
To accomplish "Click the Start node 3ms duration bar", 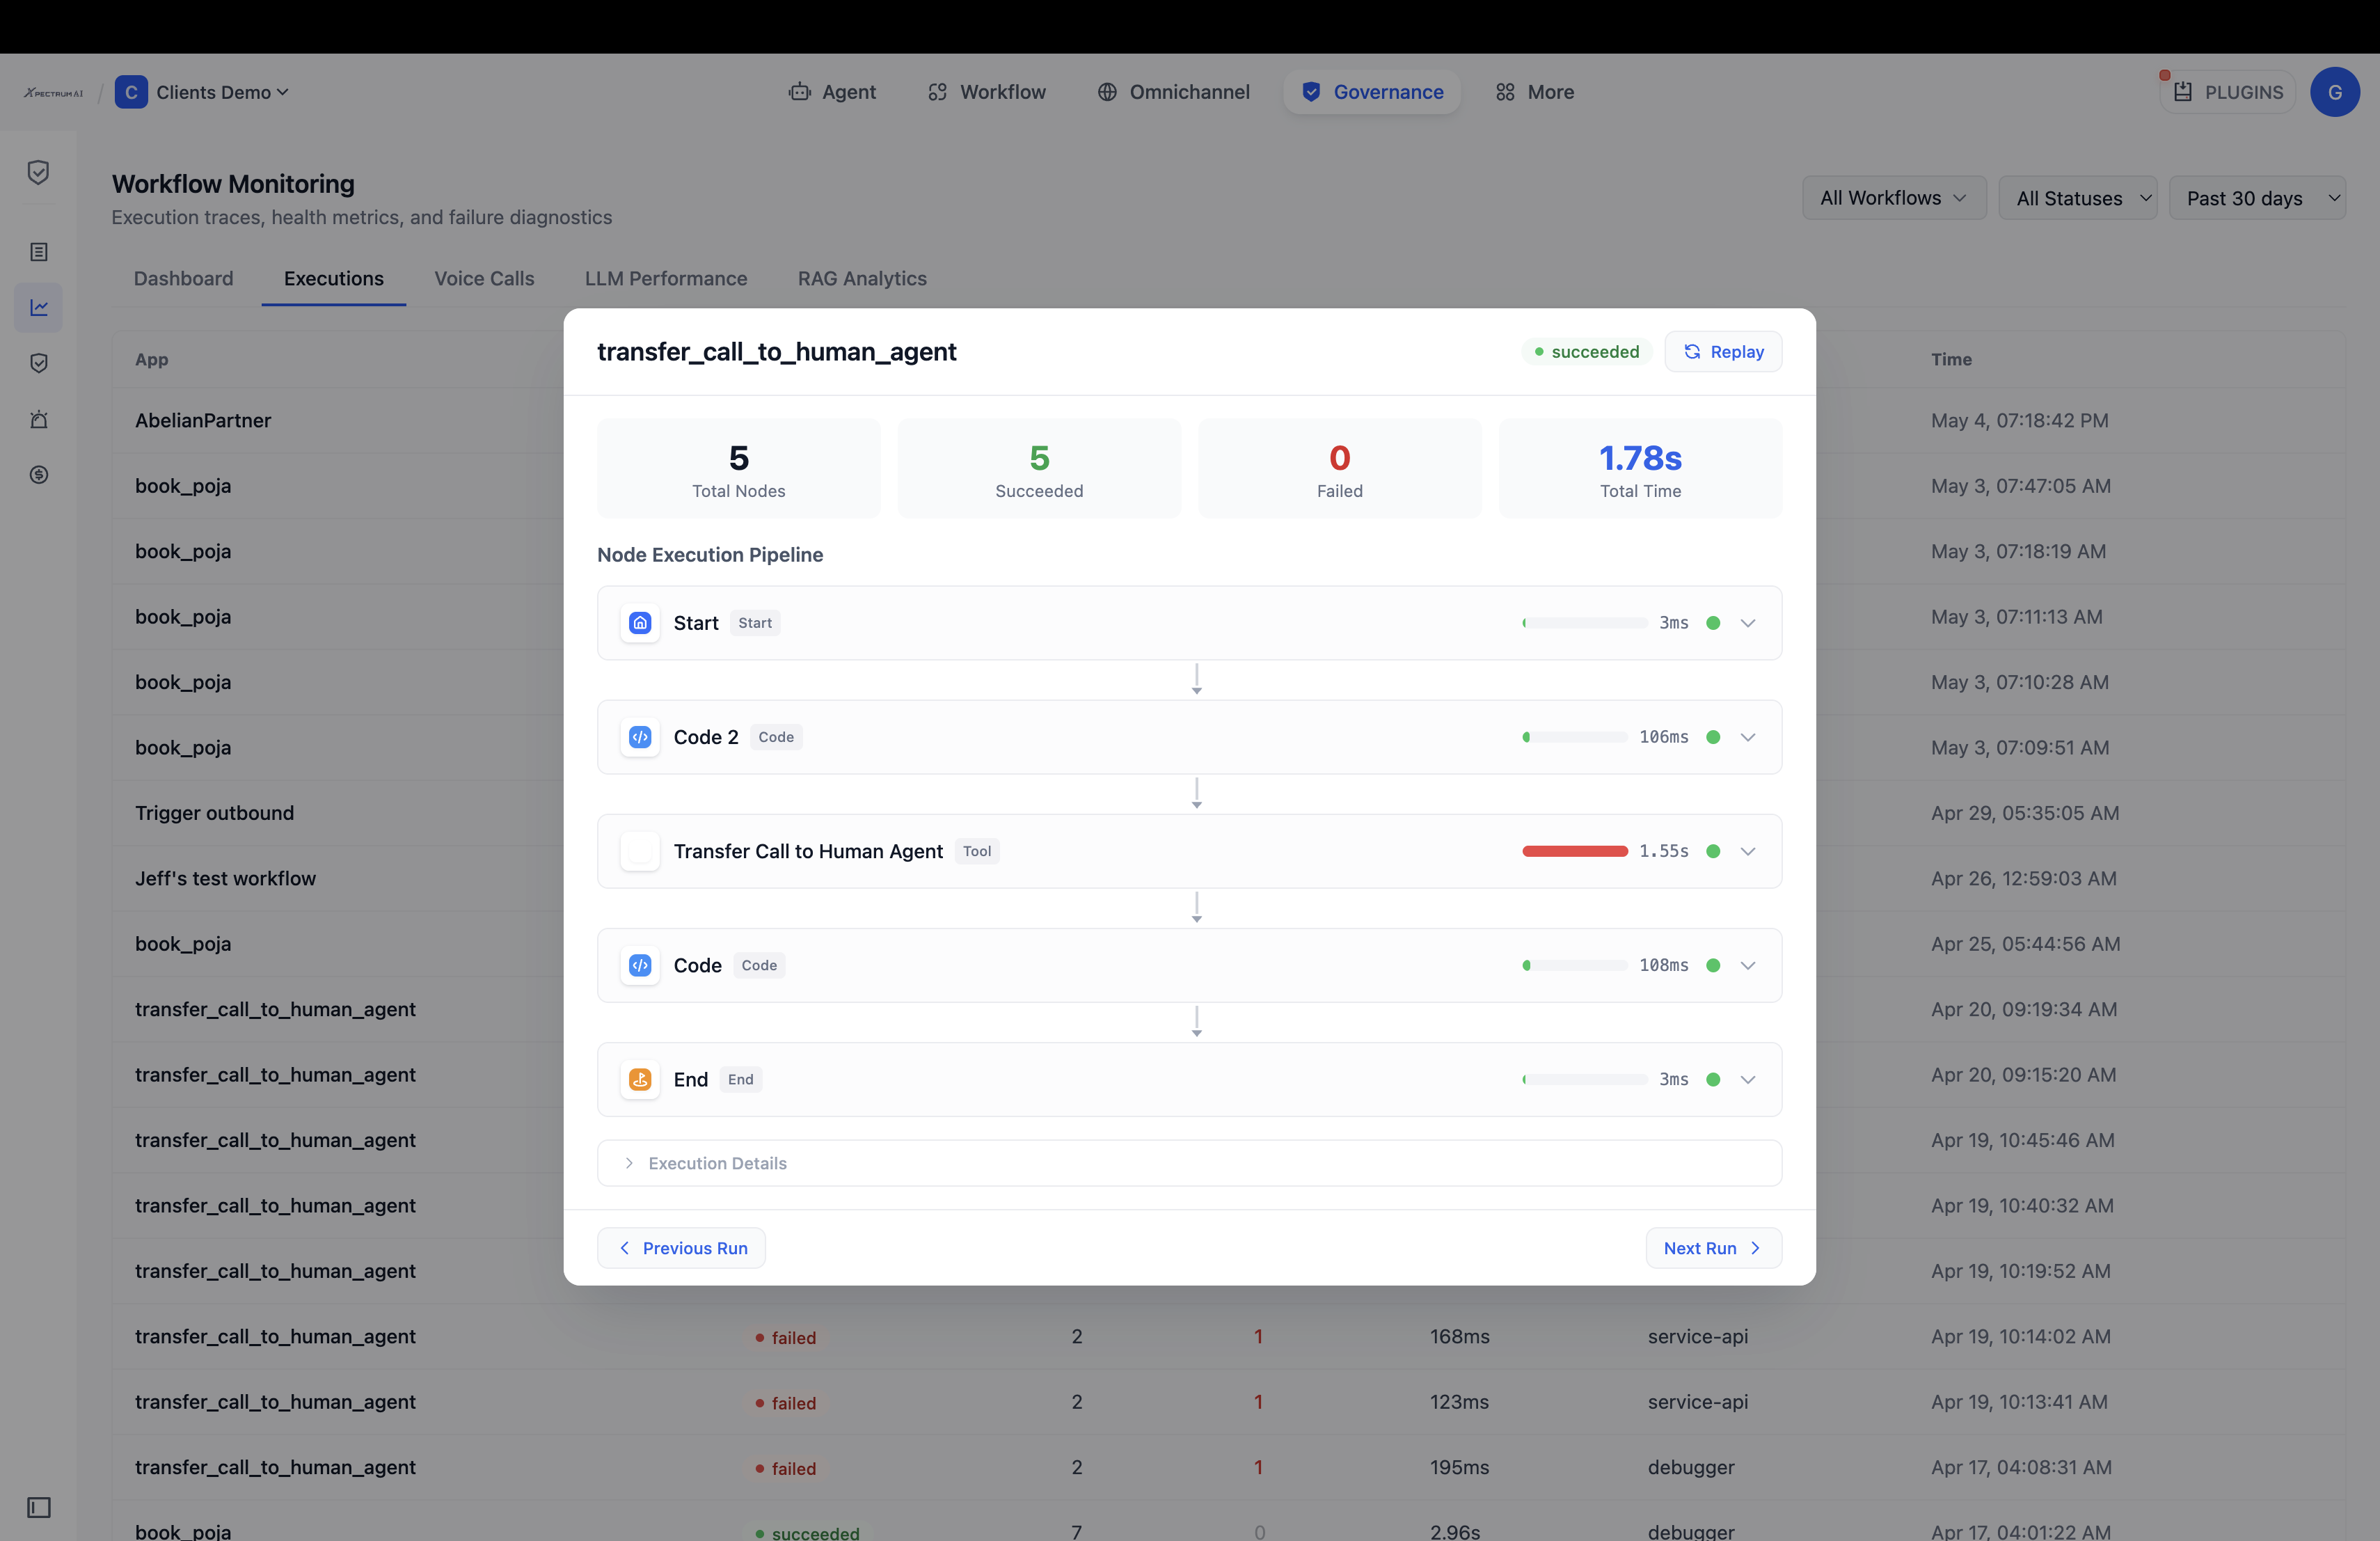I will point(1585,623).
